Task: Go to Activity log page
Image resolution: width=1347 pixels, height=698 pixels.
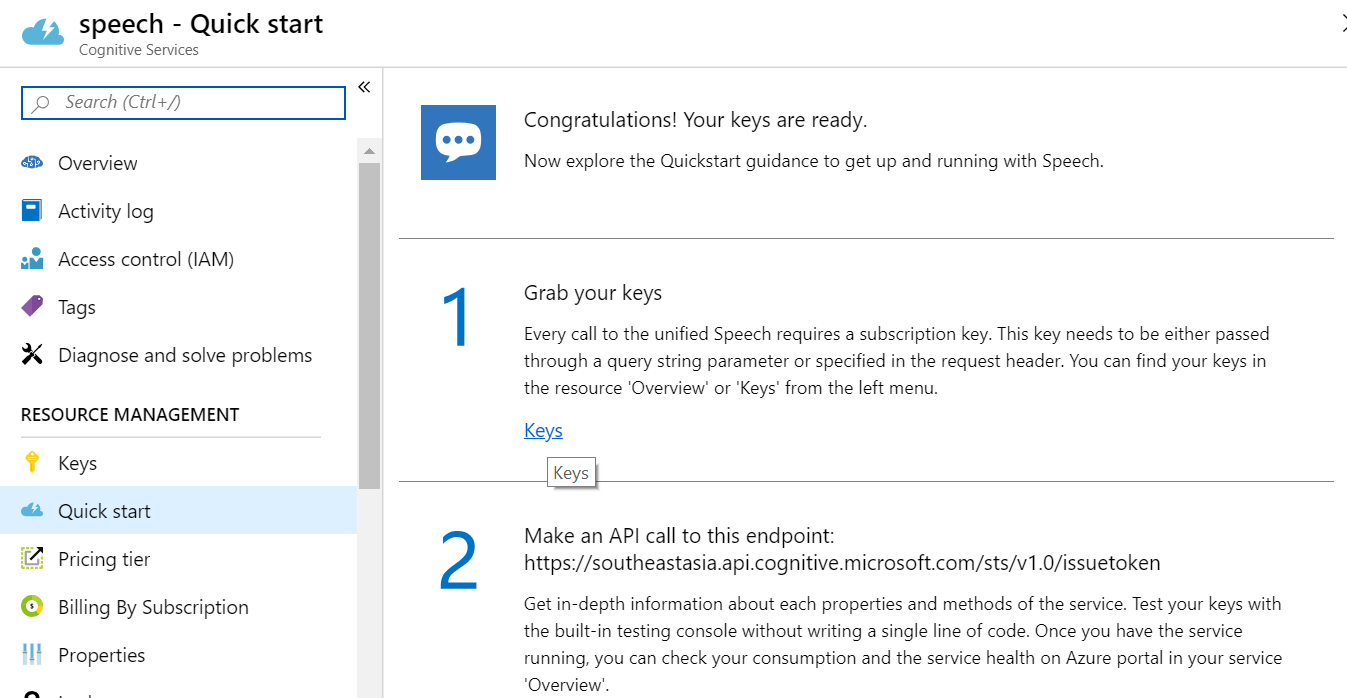Action: pos(105,211)
